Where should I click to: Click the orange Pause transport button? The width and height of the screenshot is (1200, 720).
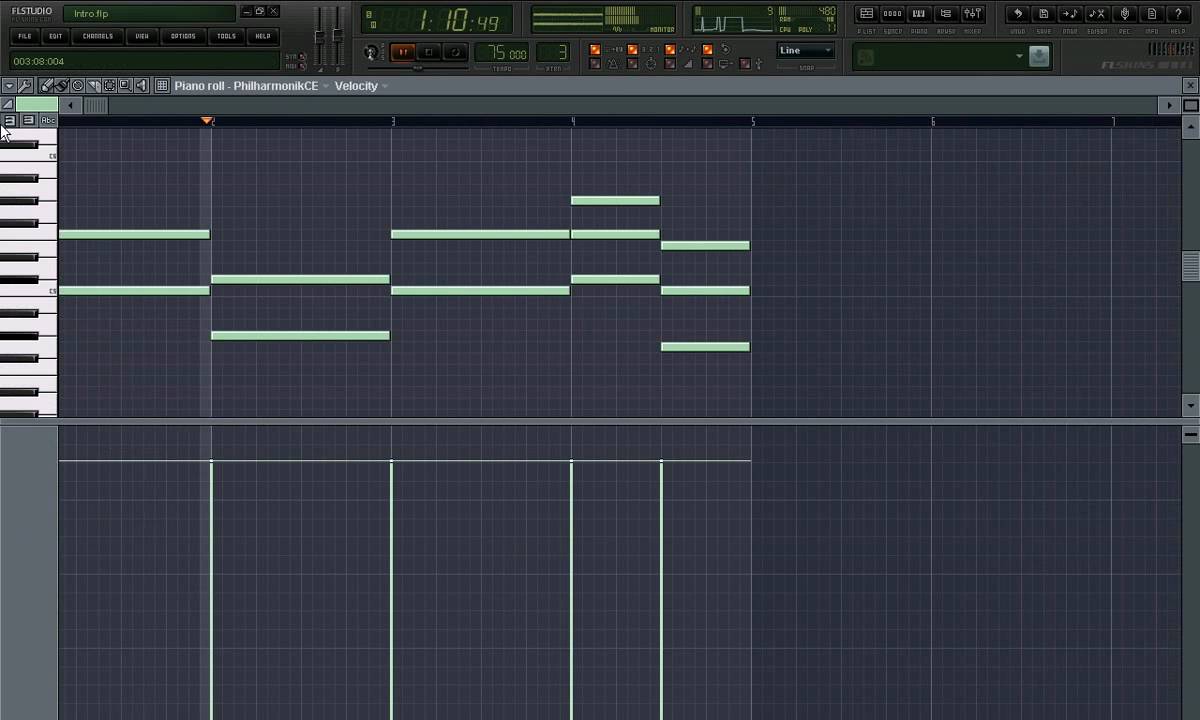(x=402, y=52)
